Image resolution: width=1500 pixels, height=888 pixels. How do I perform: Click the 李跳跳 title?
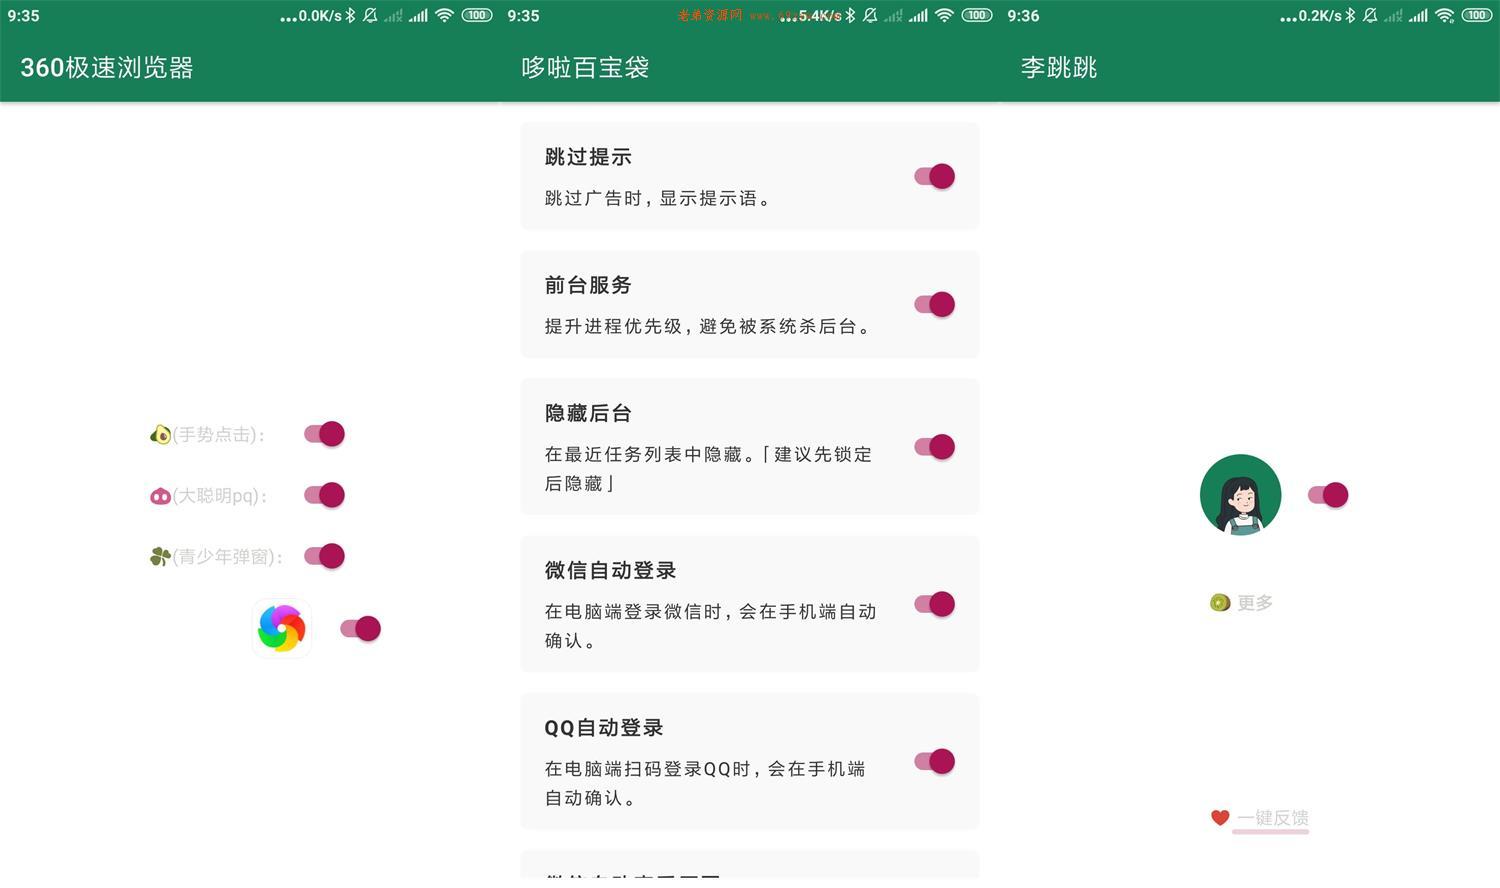tap(1059, 67)
